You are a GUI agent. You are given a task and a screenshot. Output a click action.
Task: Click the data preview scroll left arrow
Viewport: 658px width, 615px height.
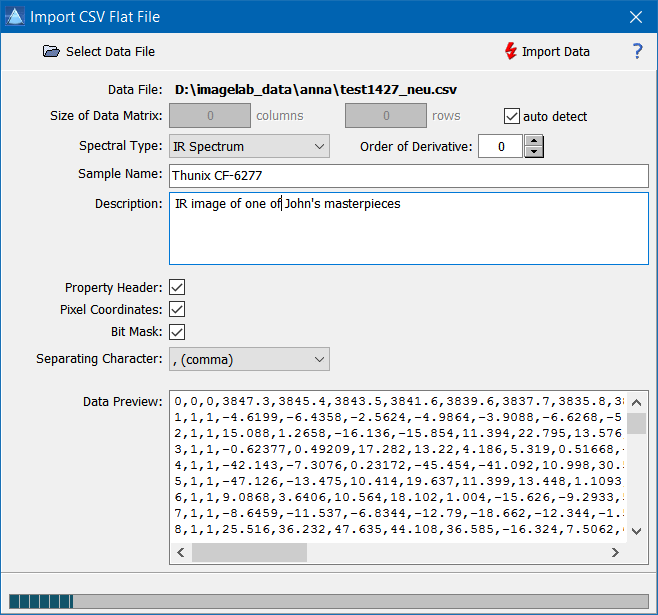[181, 552]
